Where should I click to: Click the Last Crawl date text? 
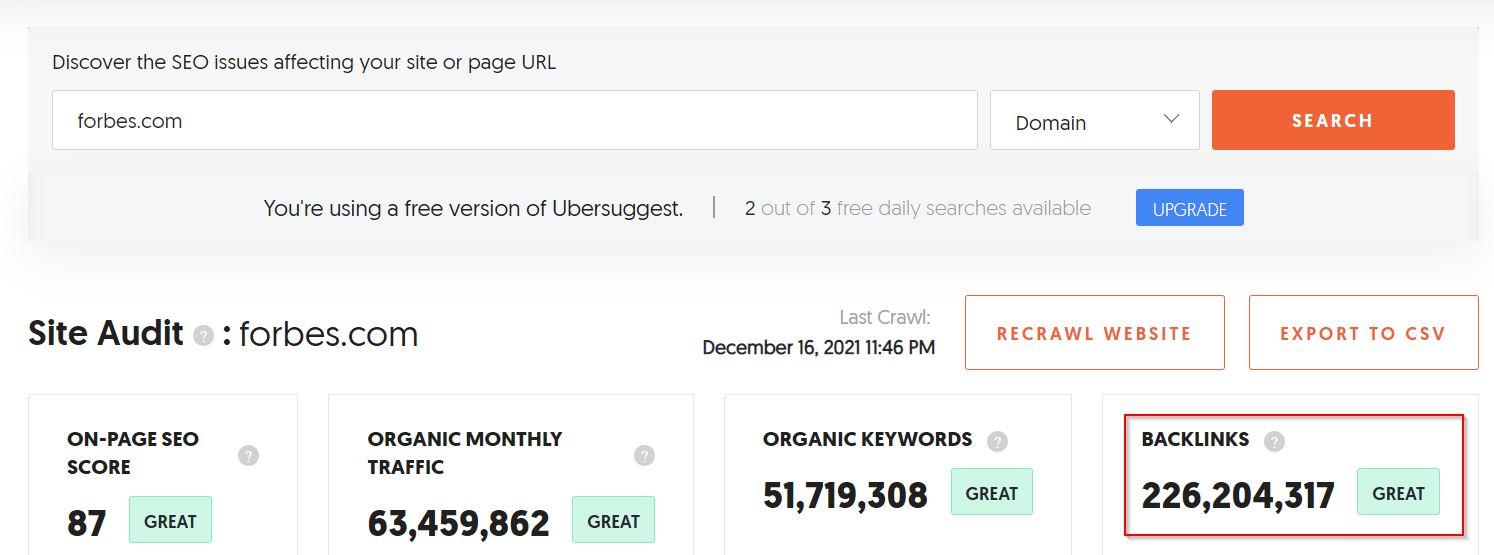coord(819,348)
